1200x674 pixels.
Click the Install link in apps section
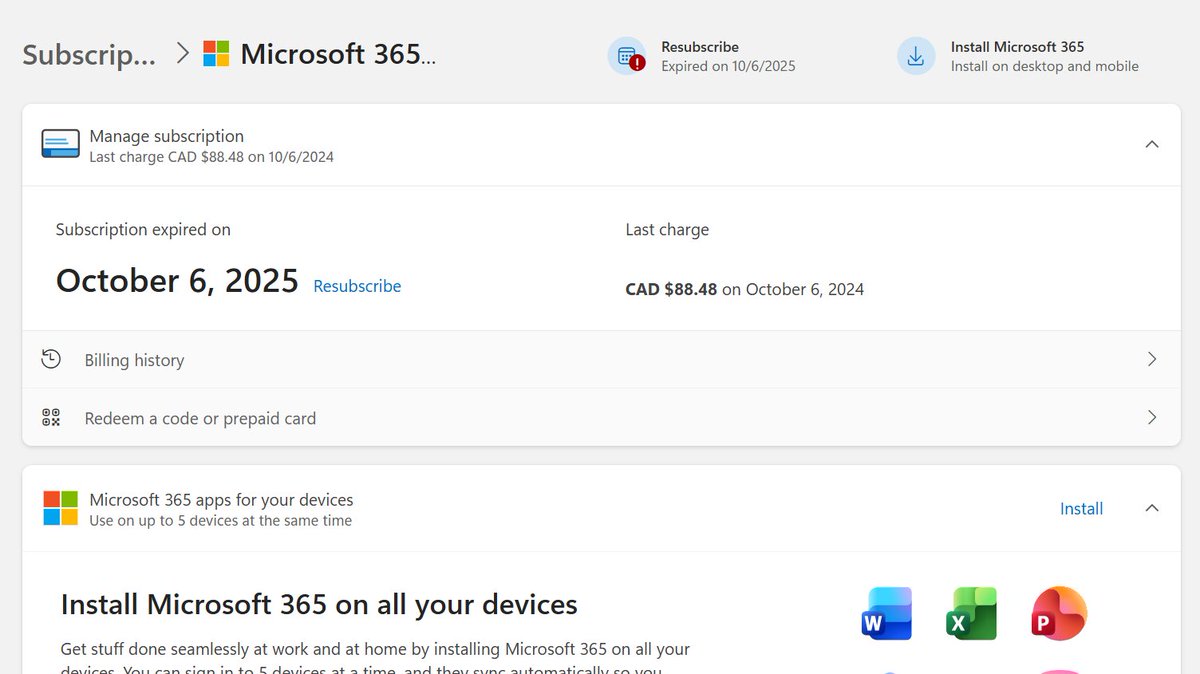1081,508
